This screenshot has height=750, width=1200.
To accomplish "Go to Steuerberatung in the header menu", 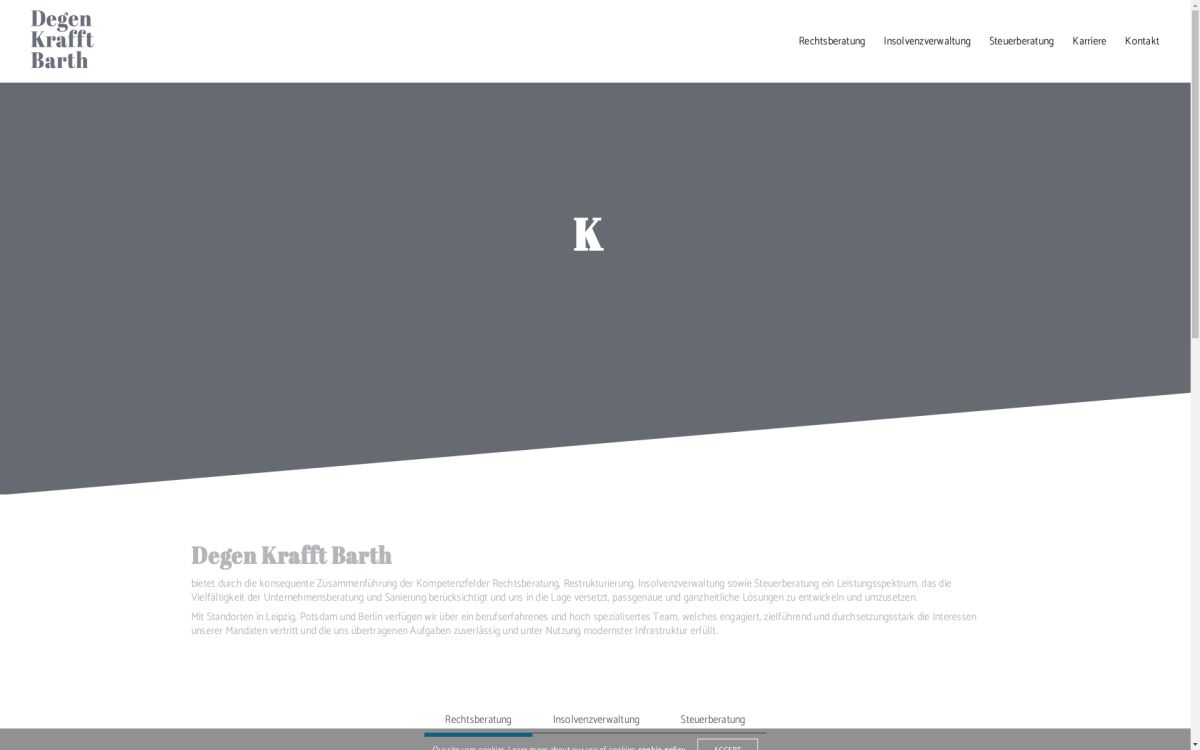I will pyautogui.click(x=1021, y=41).
